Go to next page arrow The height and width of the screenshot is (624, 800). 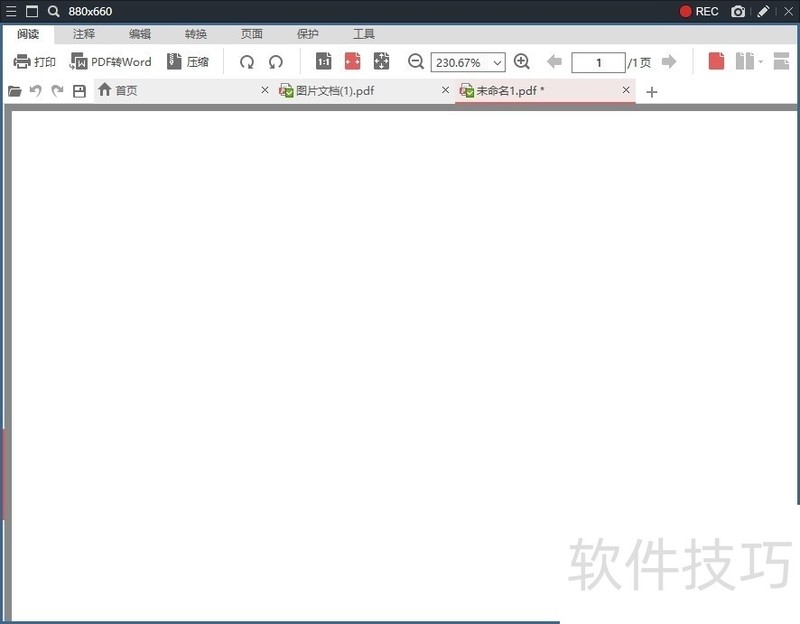(669, 62)
